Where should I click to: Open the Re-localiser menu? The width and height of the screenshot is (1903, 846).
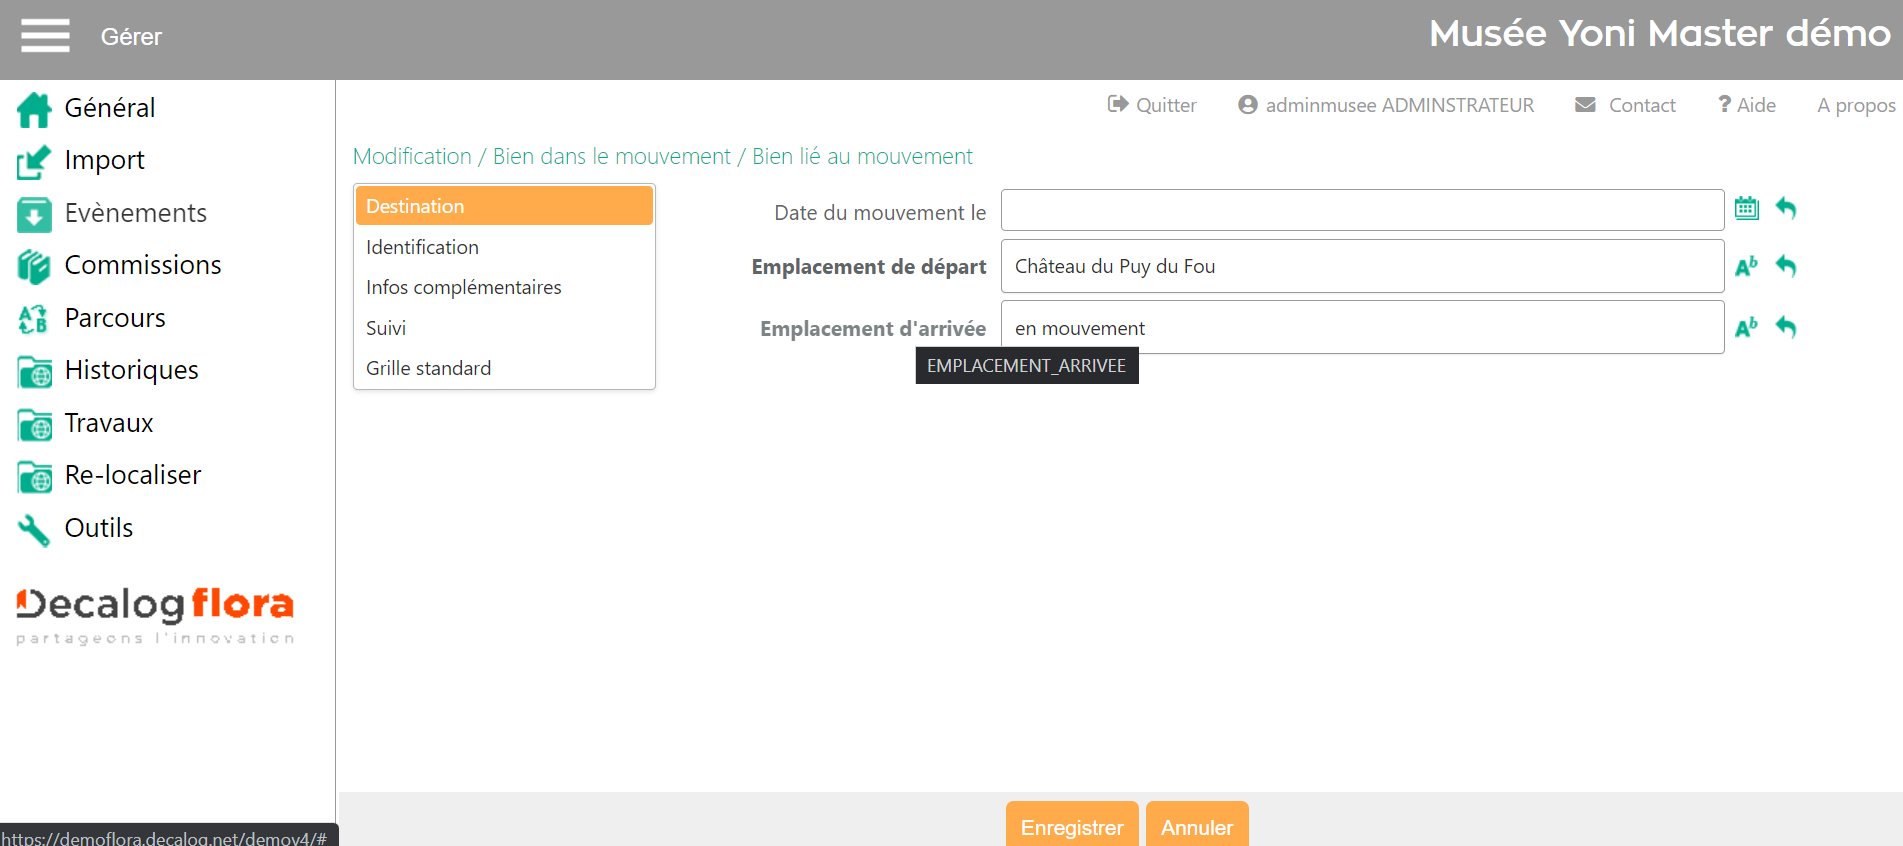click(133, 475)
